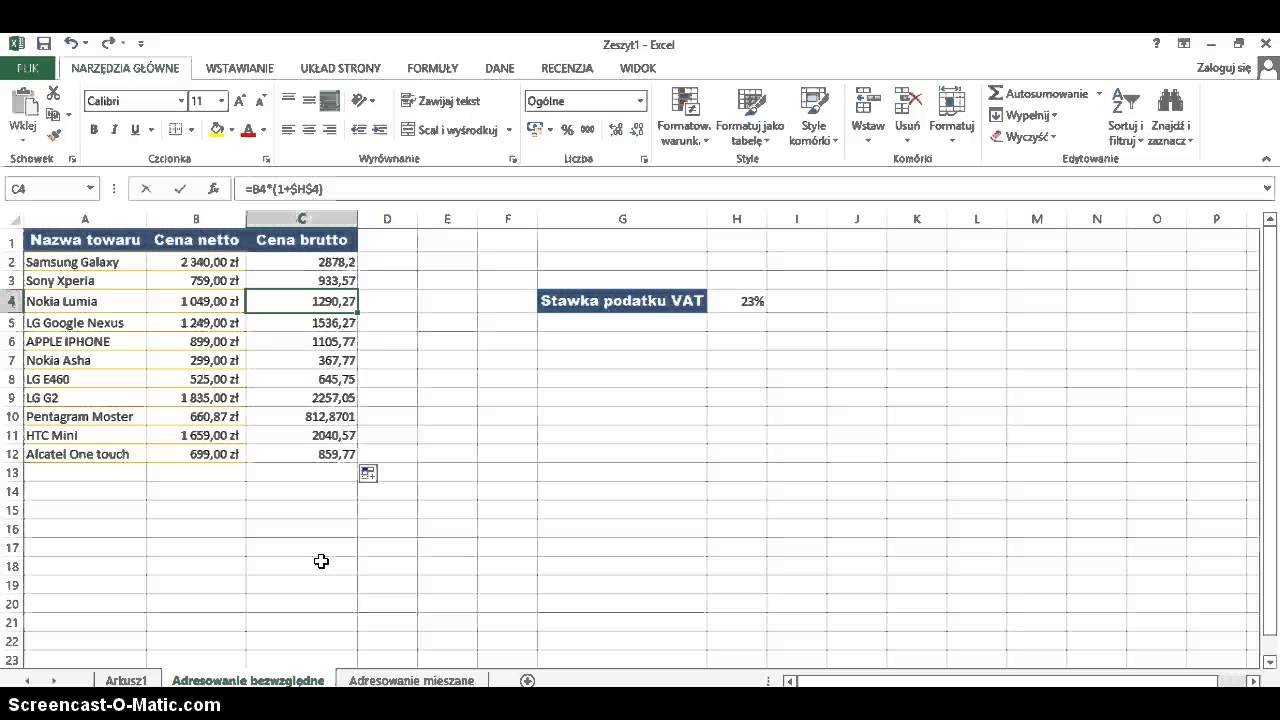Open the Name Box dropdown
1280x720 pixels.
click(x=90, y=188)
